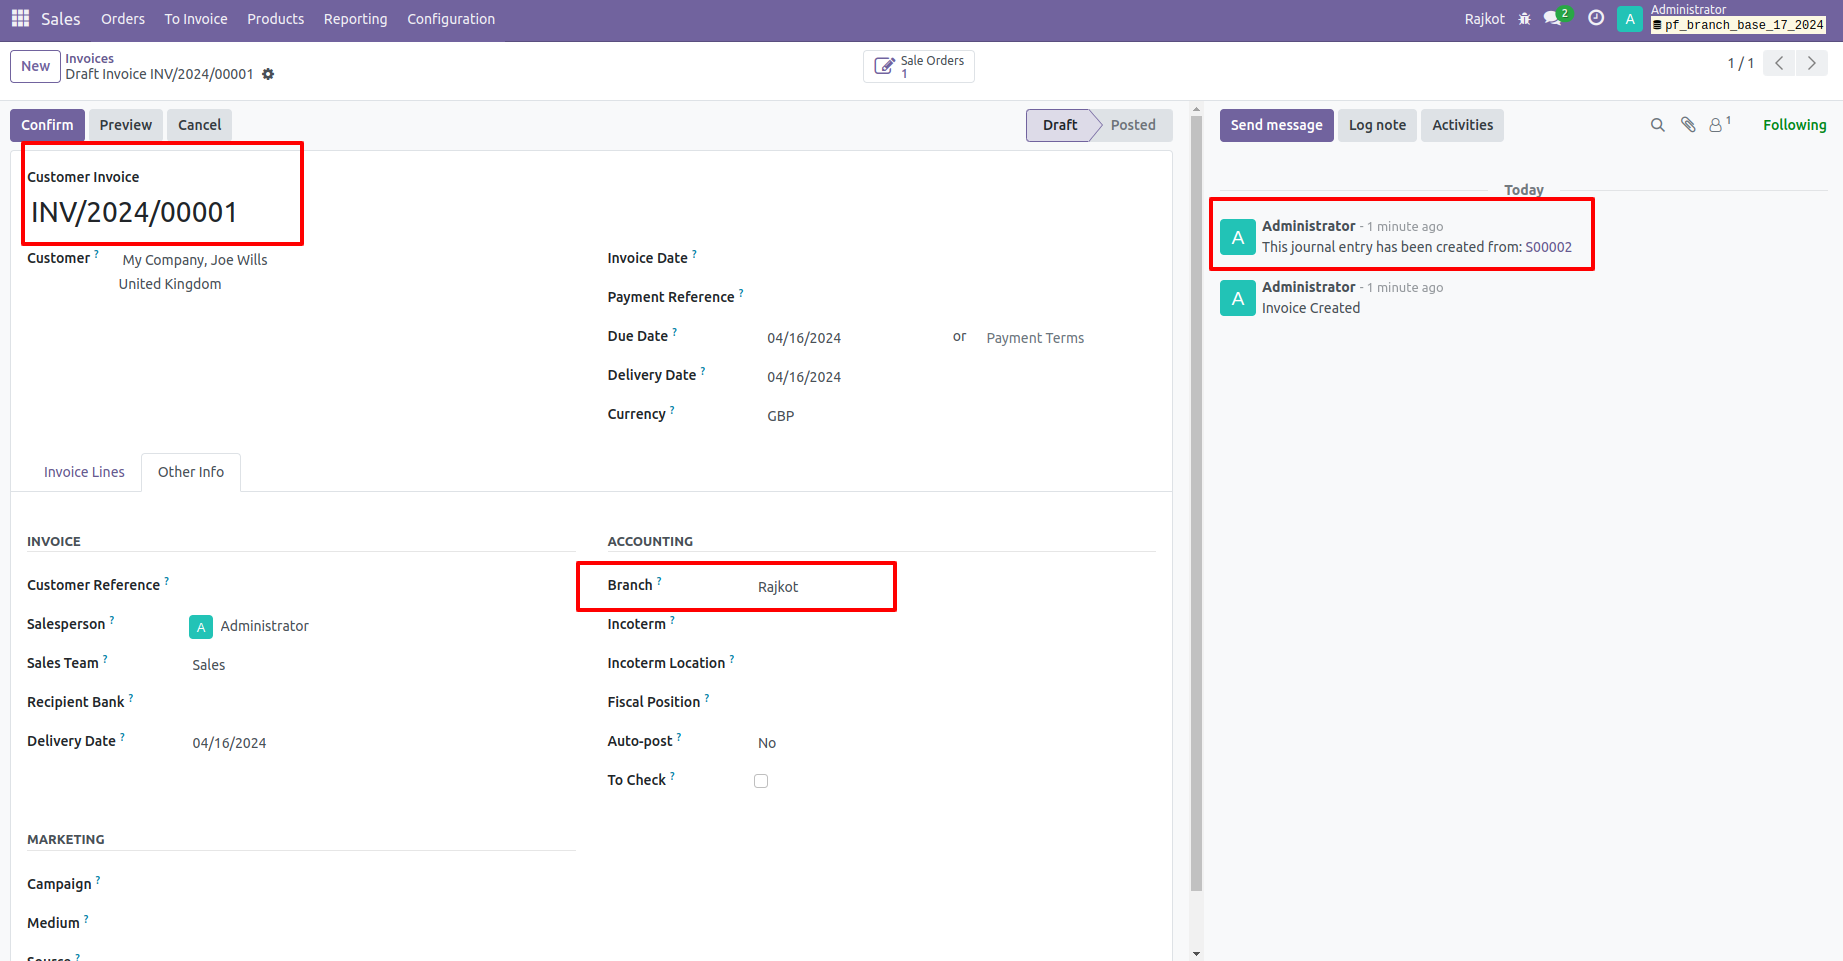
Task: Toggle off the Following status
Action: coord(1794,124)
